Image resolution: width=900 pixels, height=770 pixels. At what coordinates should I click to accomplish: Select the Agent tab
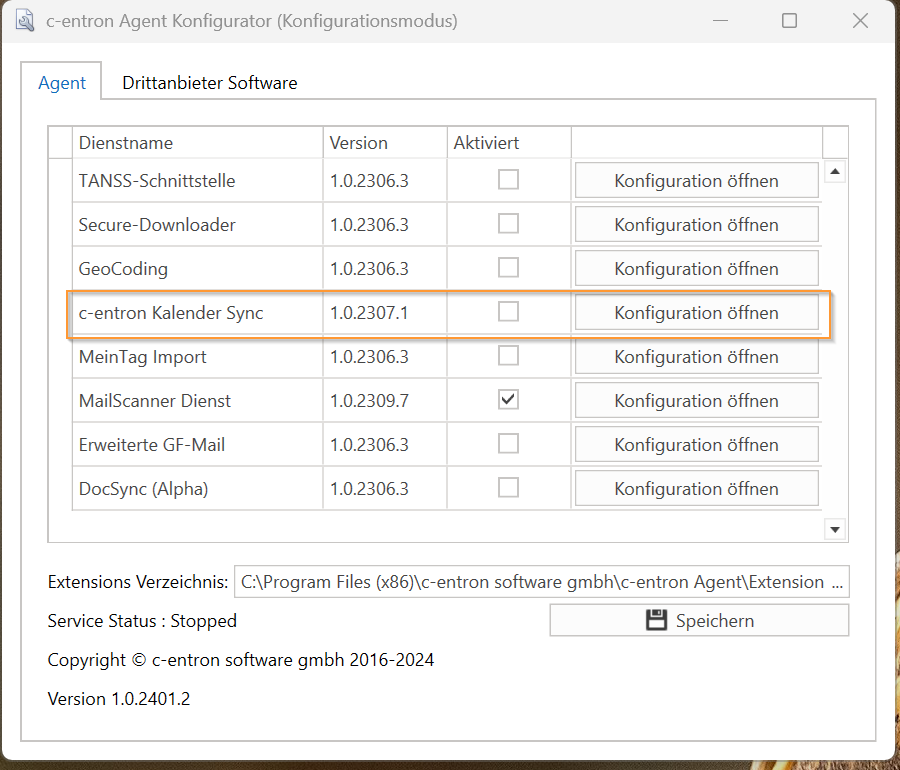[62, 83]
